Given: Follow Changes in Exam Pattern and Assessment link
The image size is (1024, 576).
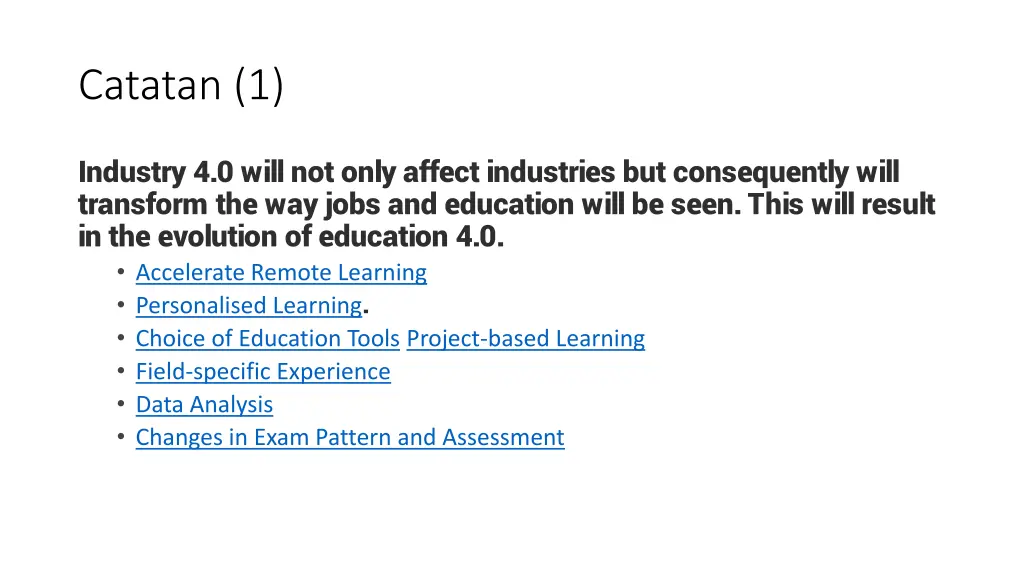Looking at the screenshot, I should [x=350, y=438].
